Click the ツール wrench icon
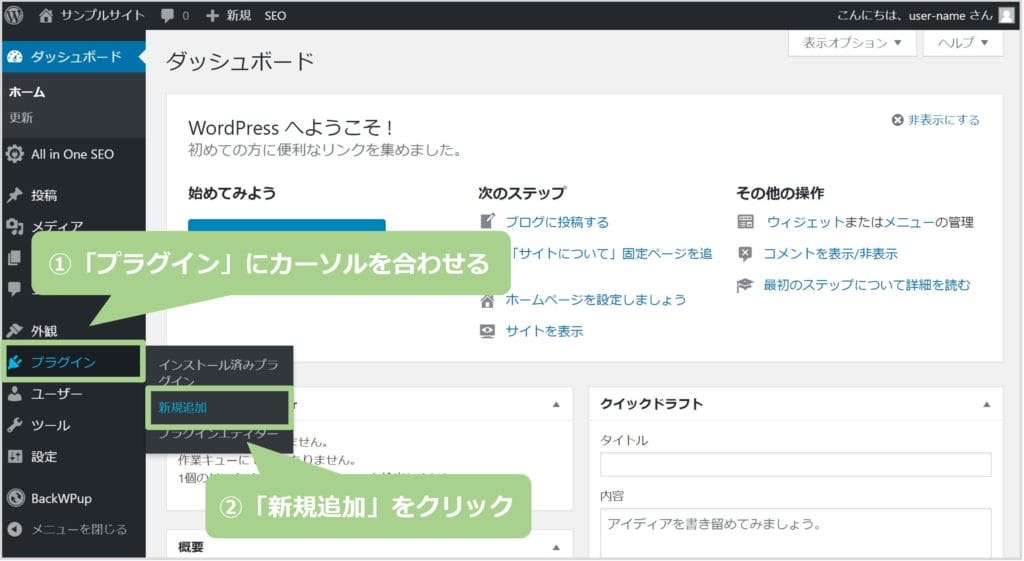This screenshot has width=1024, height=561. 14,425
